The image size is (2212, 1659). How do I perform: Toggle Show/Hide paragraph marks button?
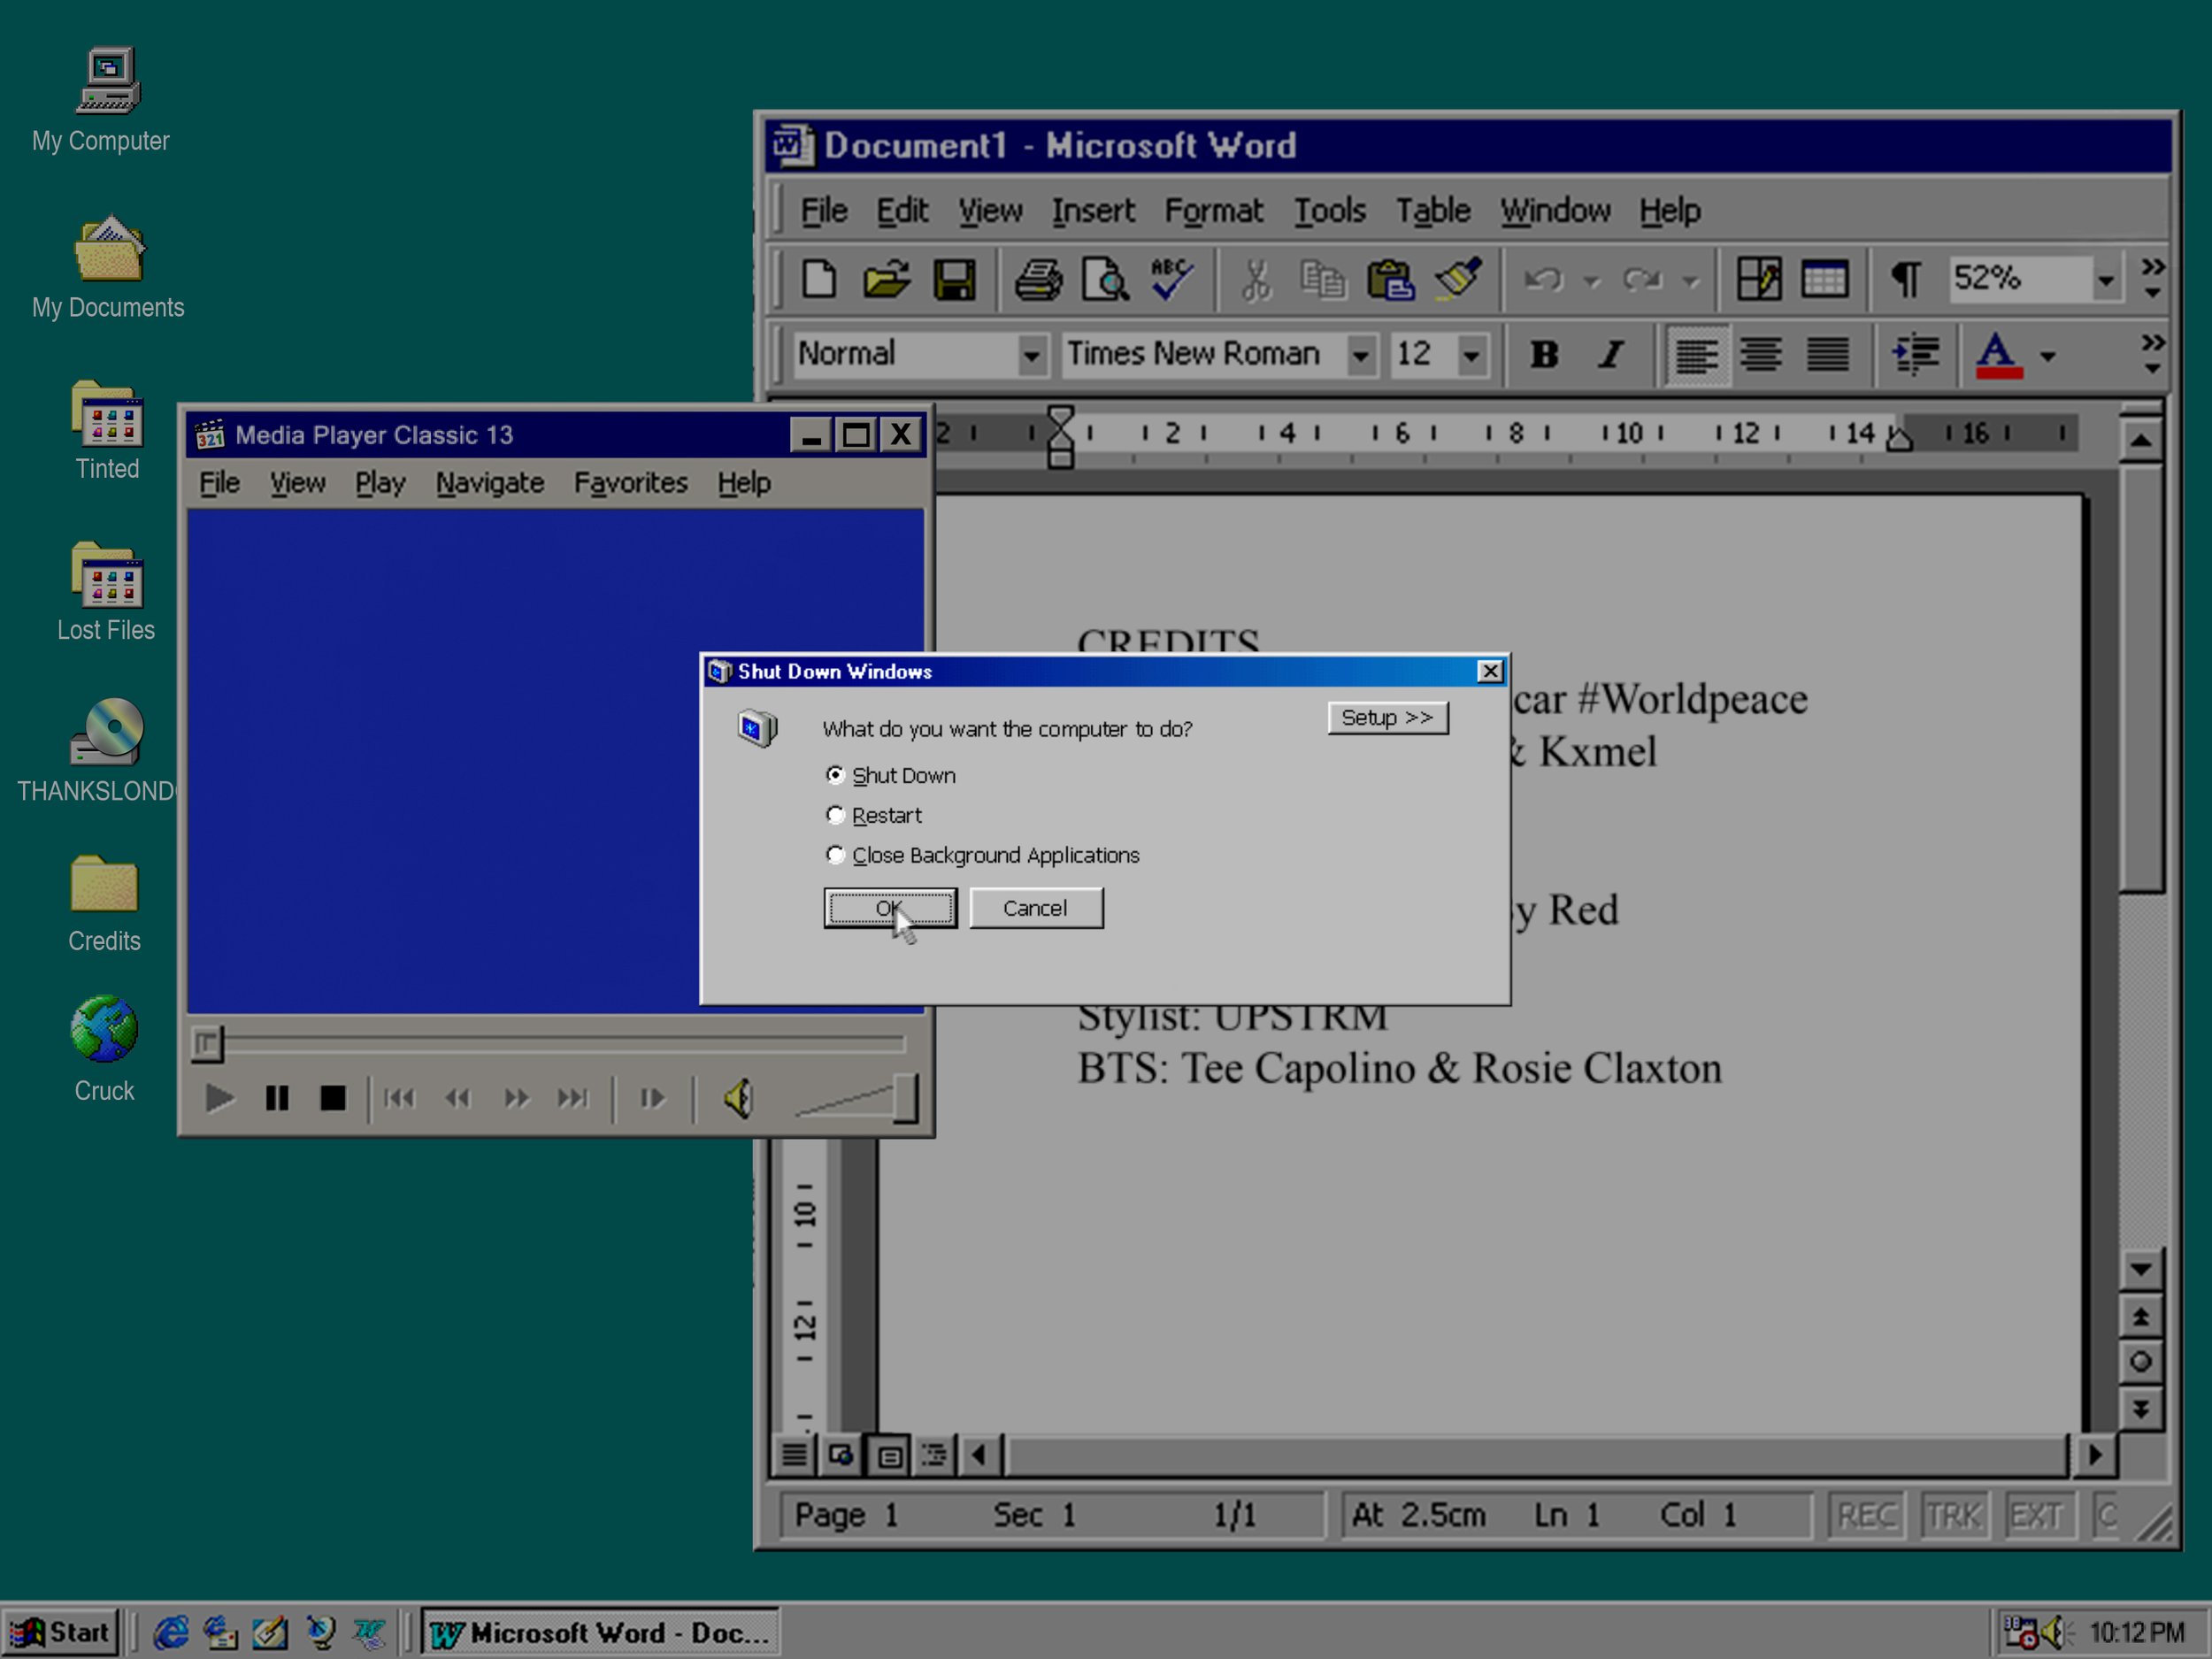click(1906, 279)
